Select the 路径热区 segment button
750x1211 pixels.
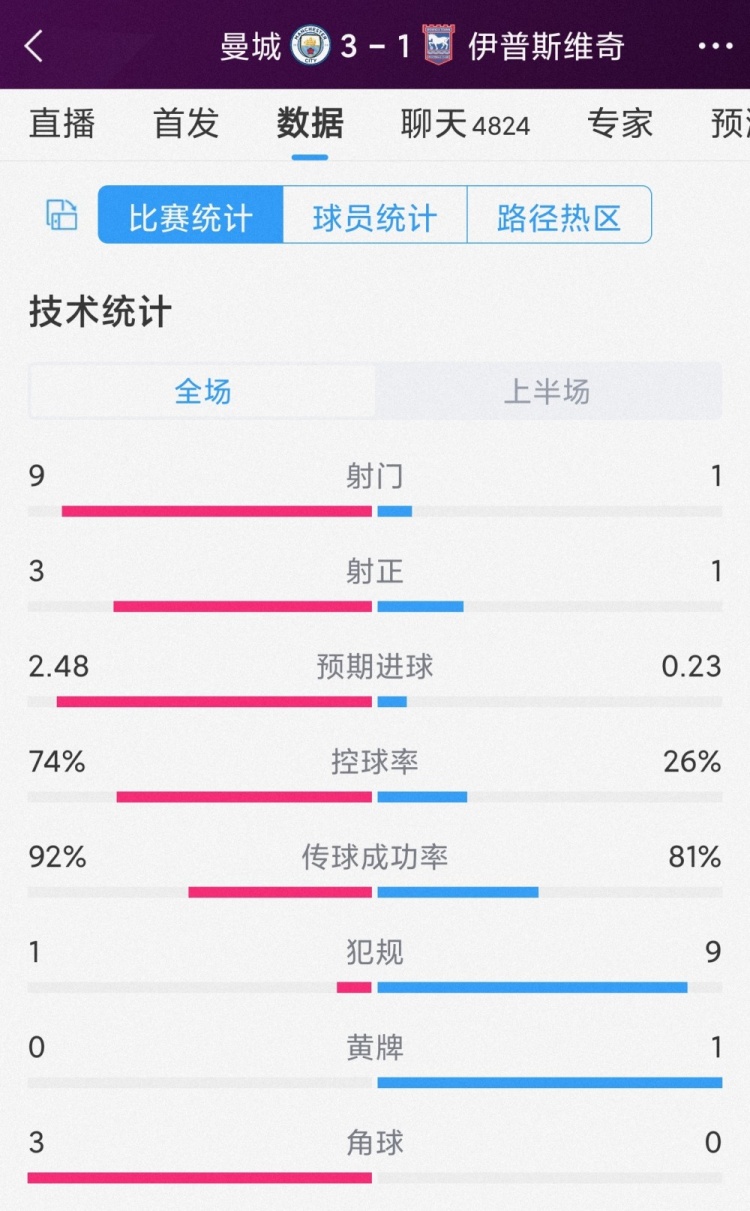click(x=559, y=215)
